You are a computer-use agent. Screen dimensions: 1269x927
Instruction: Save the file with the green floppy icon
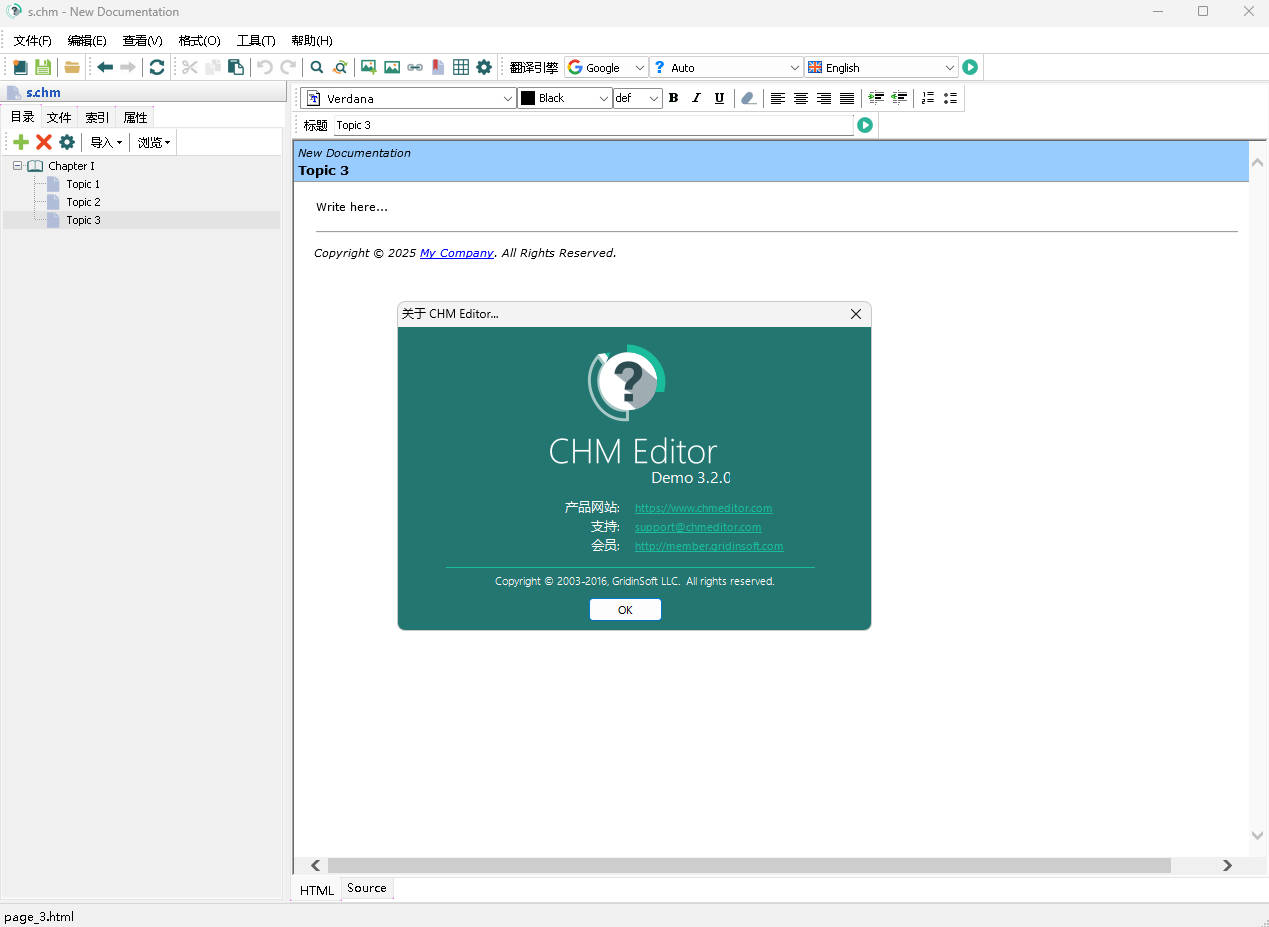click(43, 67)
